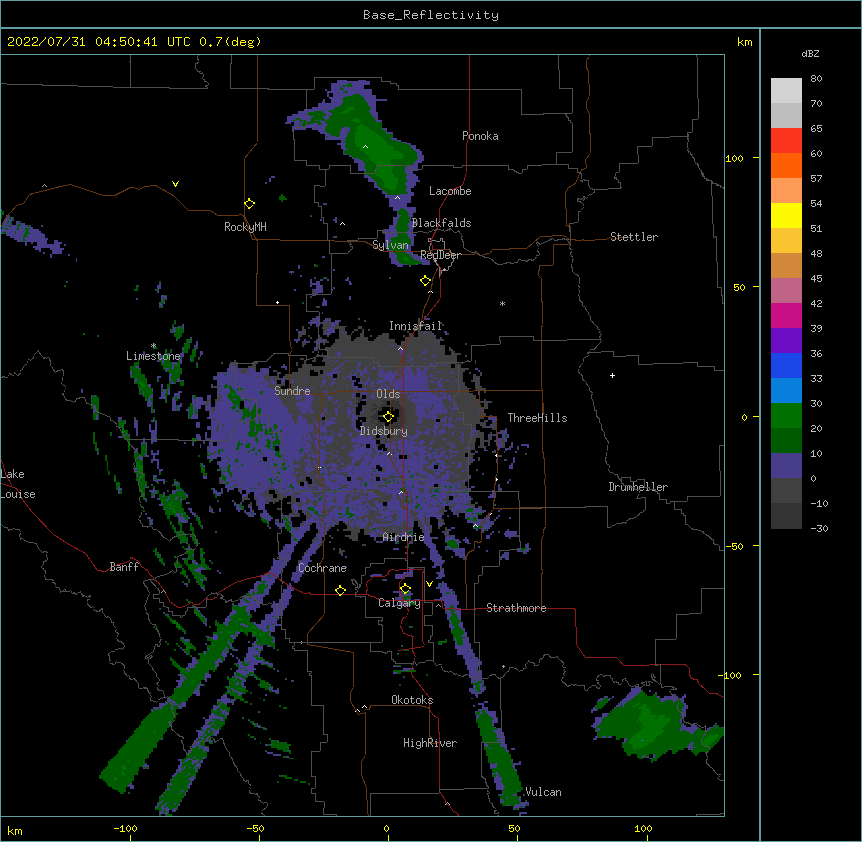Select the yellow diamond marker between Olds and Didsbury
Viewport: 862px width, 842px height.
coord(388,416)
